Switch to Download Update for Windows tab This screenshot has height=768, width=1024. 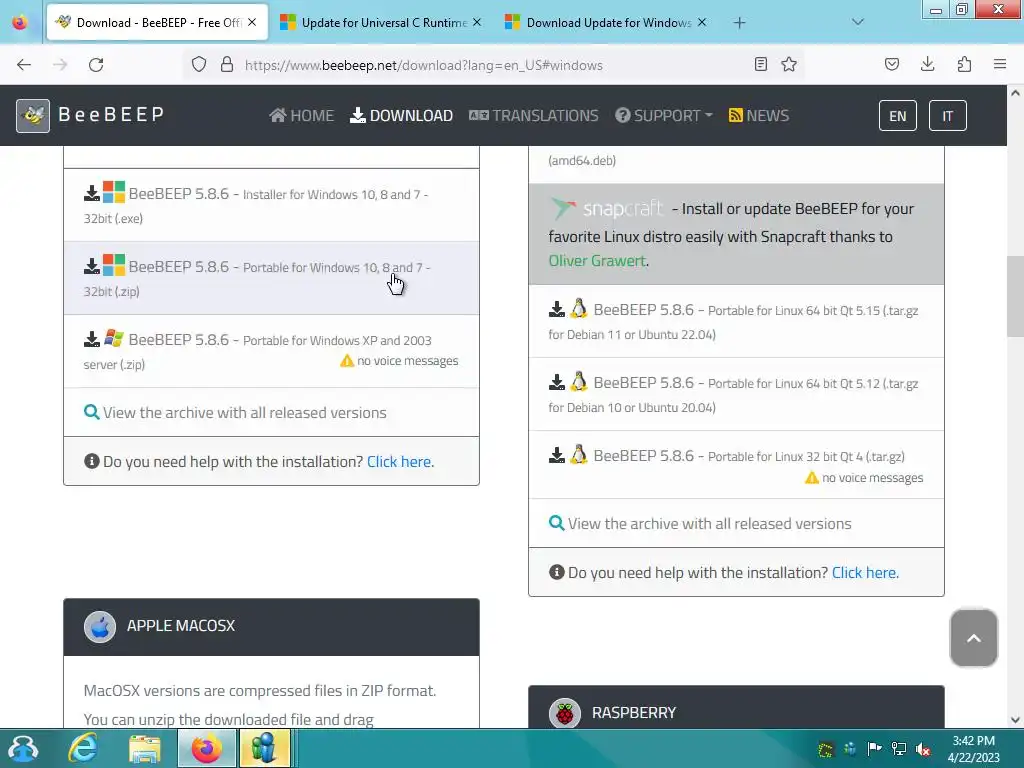click(x=606, y=23)
